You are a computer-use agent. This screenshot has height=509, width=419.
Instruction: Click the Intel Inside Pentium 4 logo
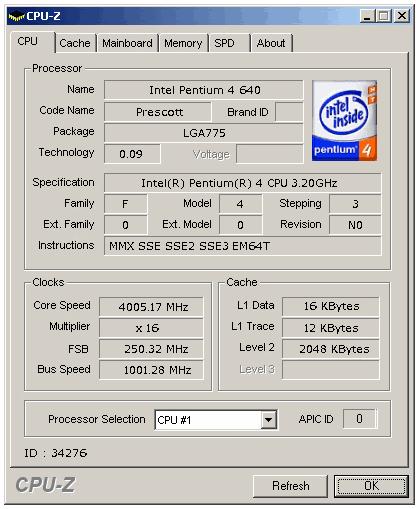coord(344,120)
